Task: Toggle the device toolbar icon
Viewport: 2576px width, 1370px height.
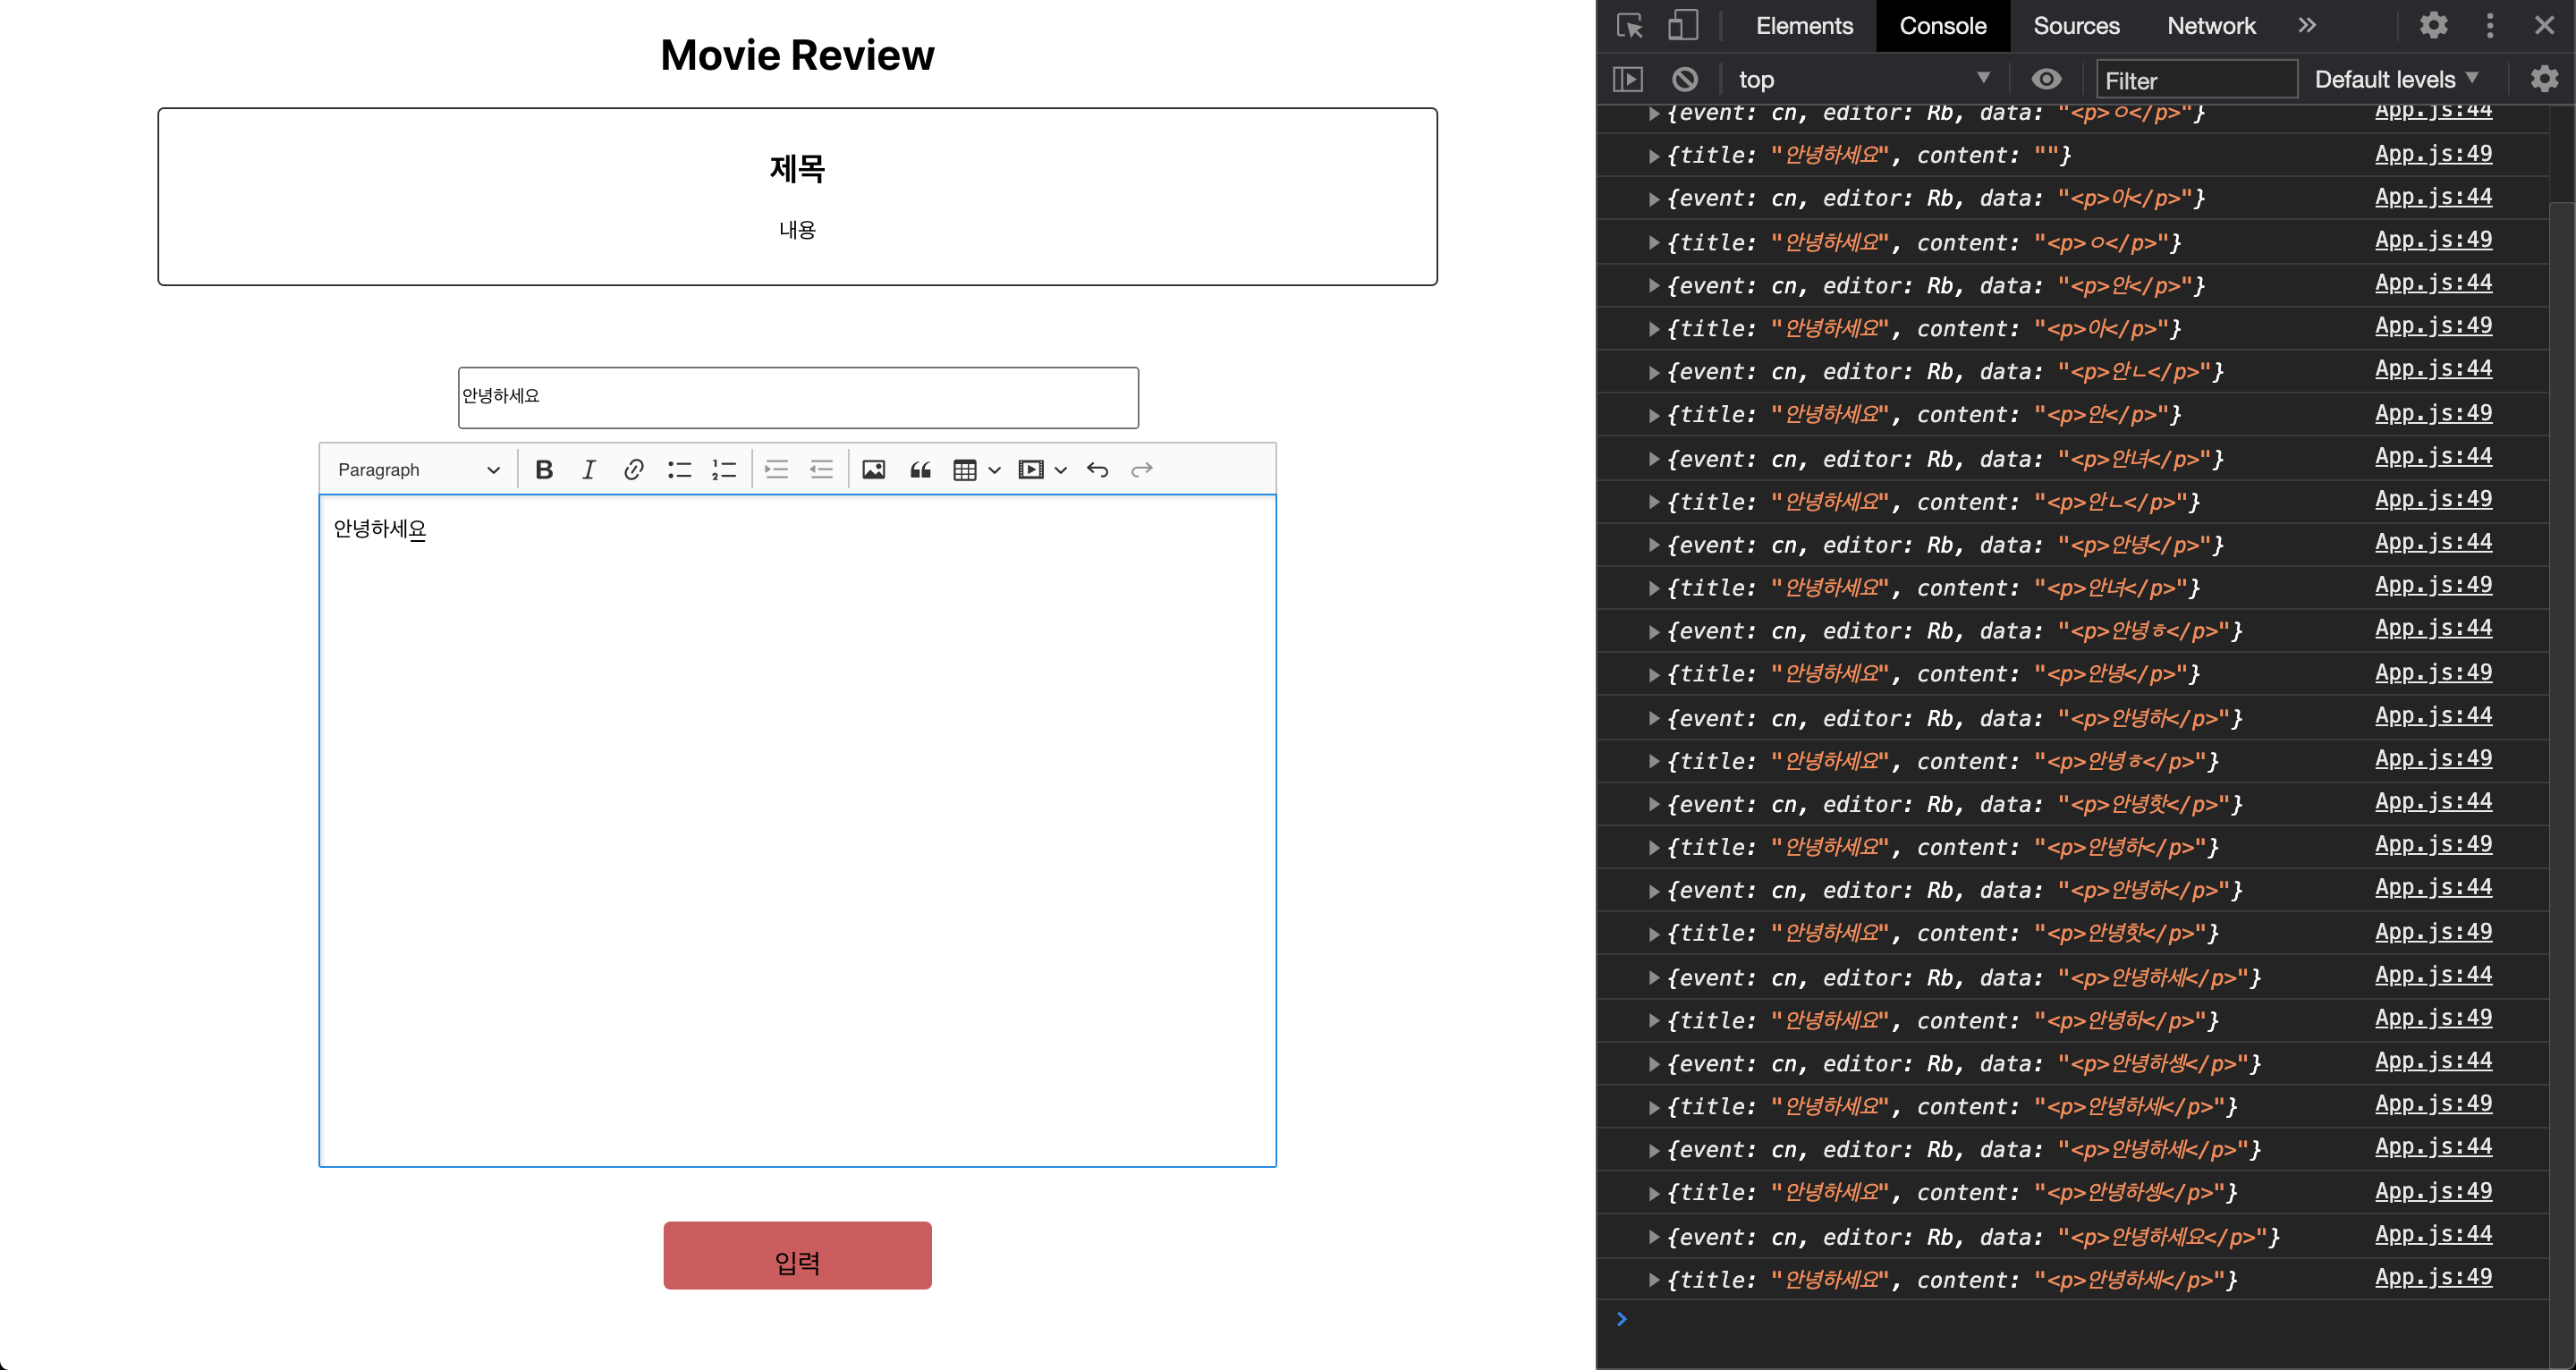Action: 1682,26
